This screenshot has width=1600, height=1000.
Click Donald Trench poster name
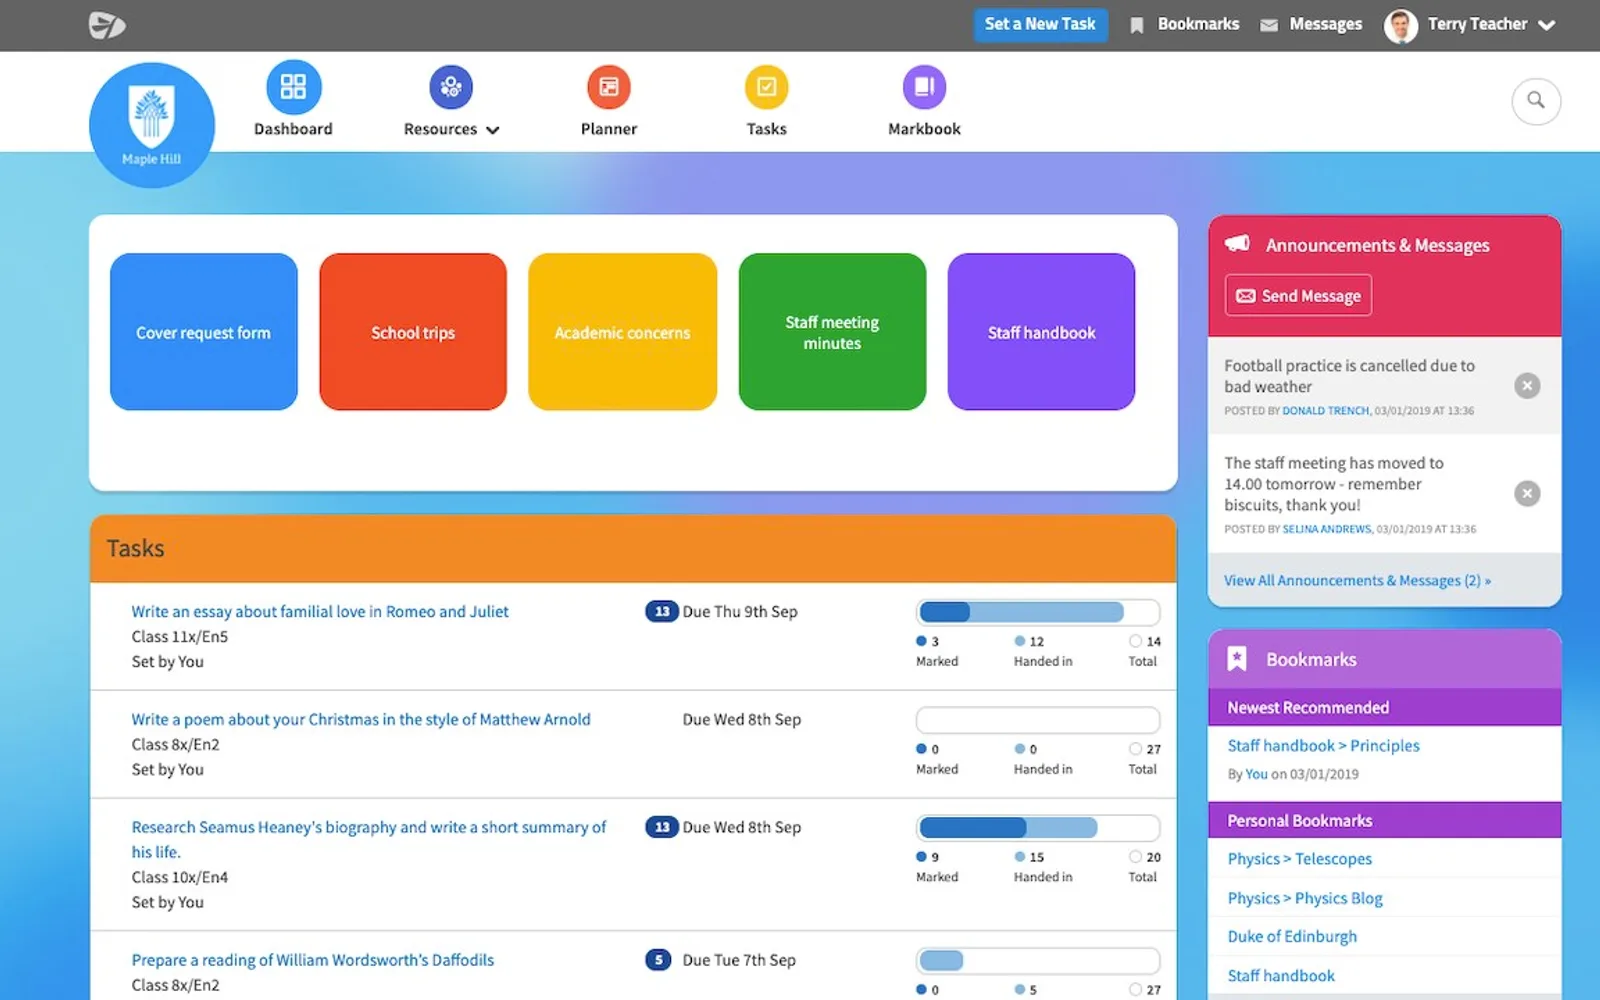(1325, 411)
